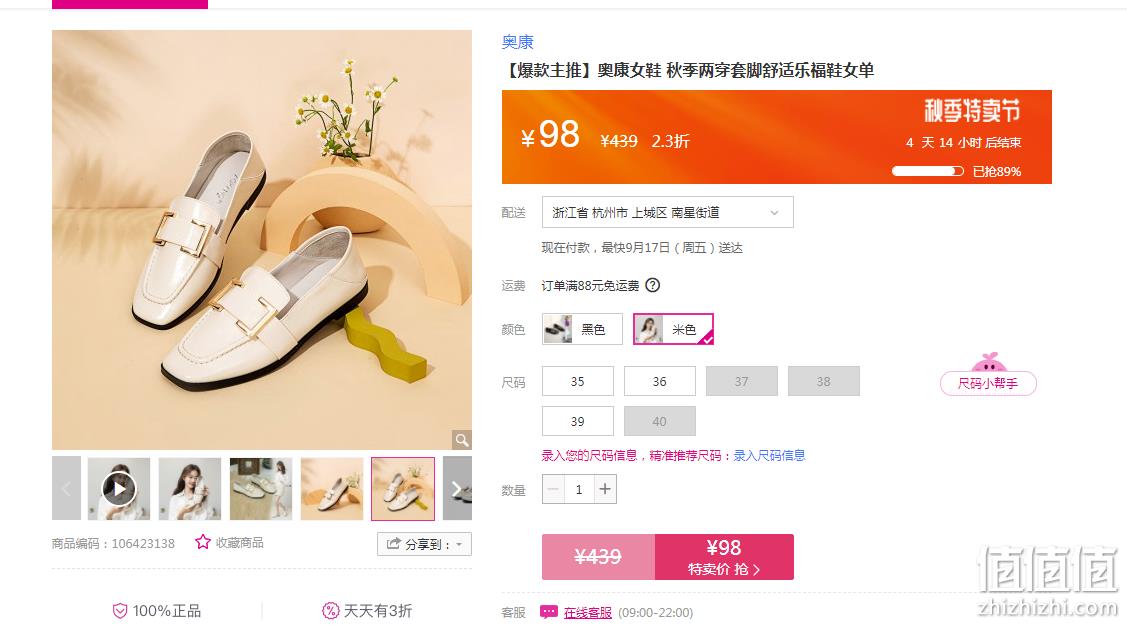The height and width of the screenshot is (625, 1127).
Task: Click the online customer service chat icon
Action: coord(549,612)
